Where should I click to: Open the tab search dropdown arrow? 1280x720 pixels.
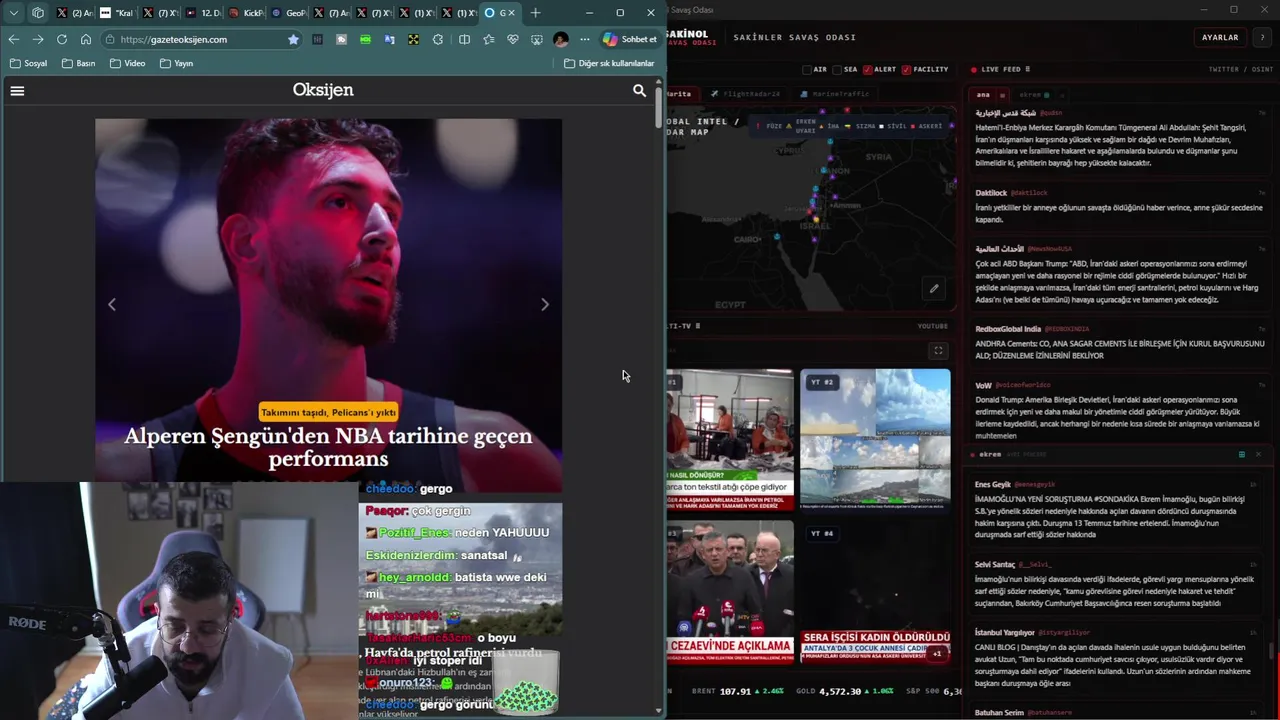(x=13, y=13)
